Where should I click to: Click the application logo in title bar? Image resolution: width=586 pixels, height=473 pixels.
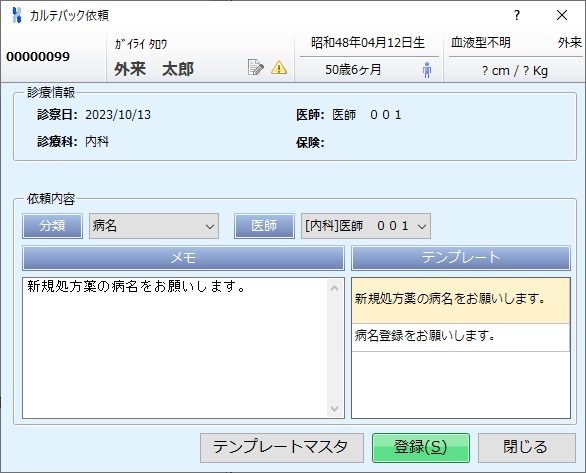(16, 15)
